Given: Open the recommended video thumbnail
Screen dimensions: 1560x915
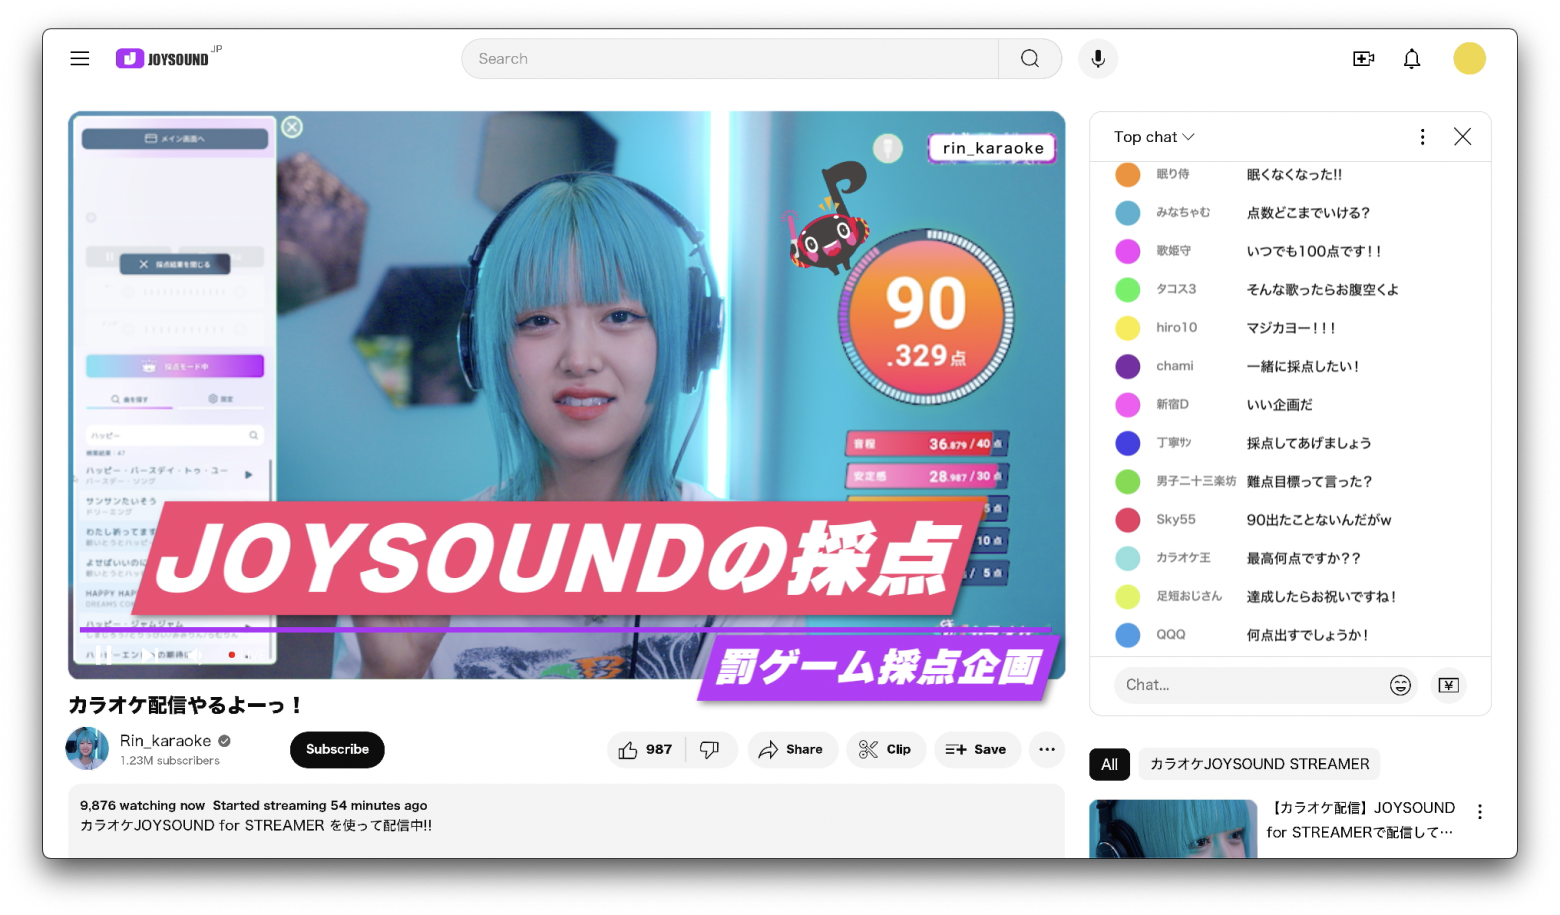Looking at the screenshot, I should click(x=1173, y=829).
